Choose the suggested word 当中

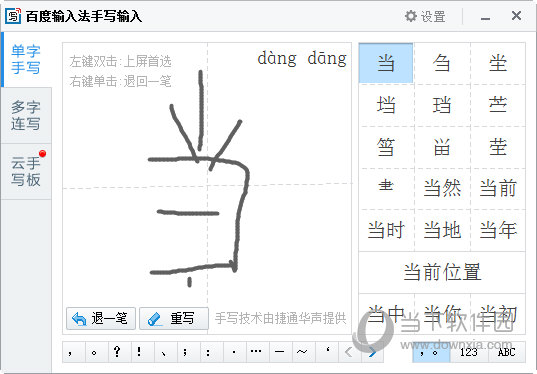point(386,313)
